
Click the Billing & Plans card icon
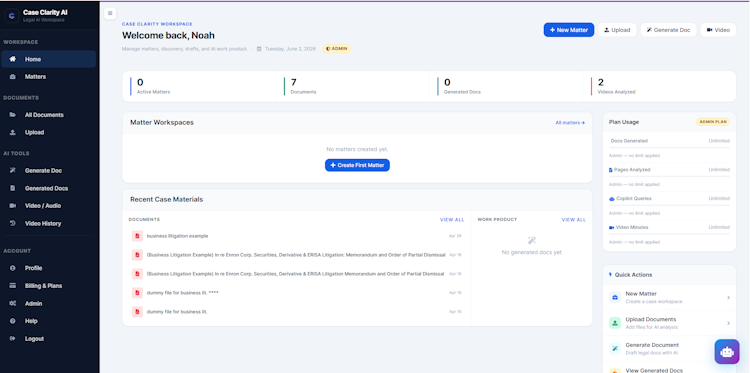[13, 285]
